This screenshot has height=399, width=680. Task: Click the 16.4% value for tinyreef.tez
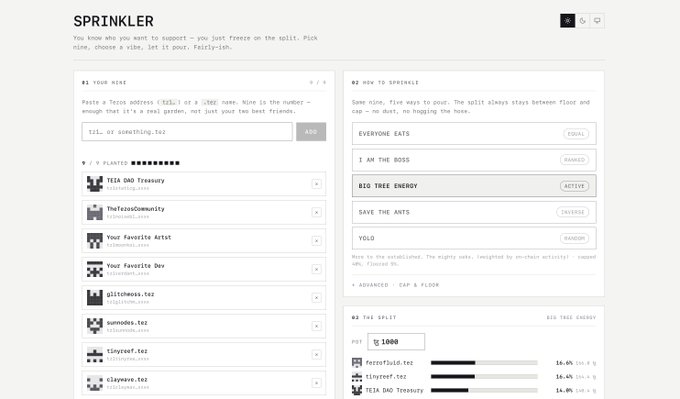[564, 376]
